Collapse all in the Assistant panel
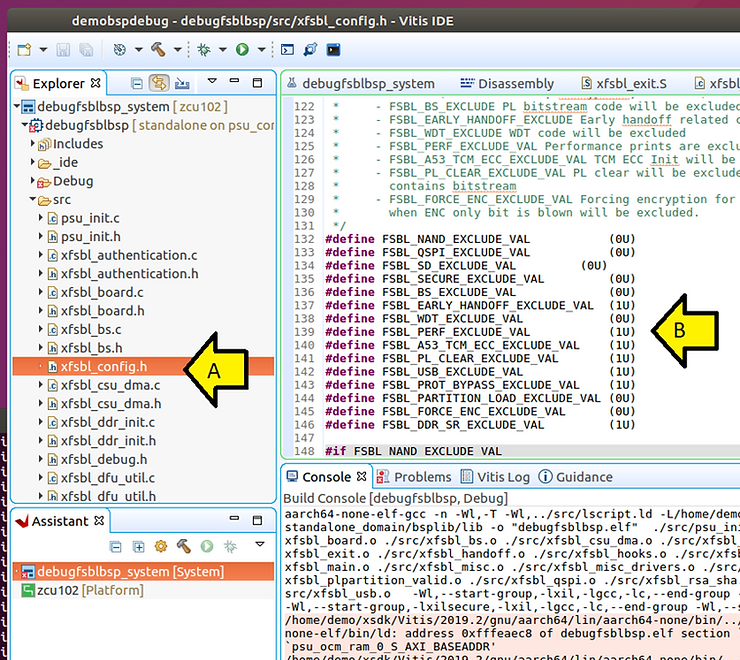 click(116, 547)
